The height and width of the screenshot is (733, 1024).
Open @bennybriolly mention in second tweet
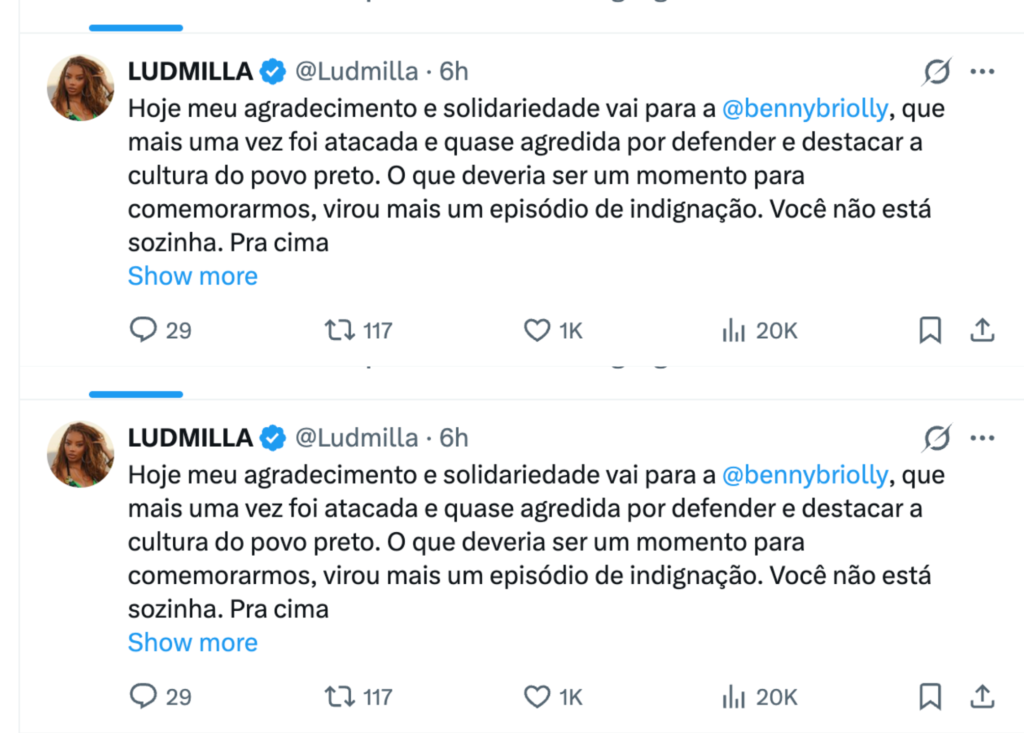(x=804, y=474)
